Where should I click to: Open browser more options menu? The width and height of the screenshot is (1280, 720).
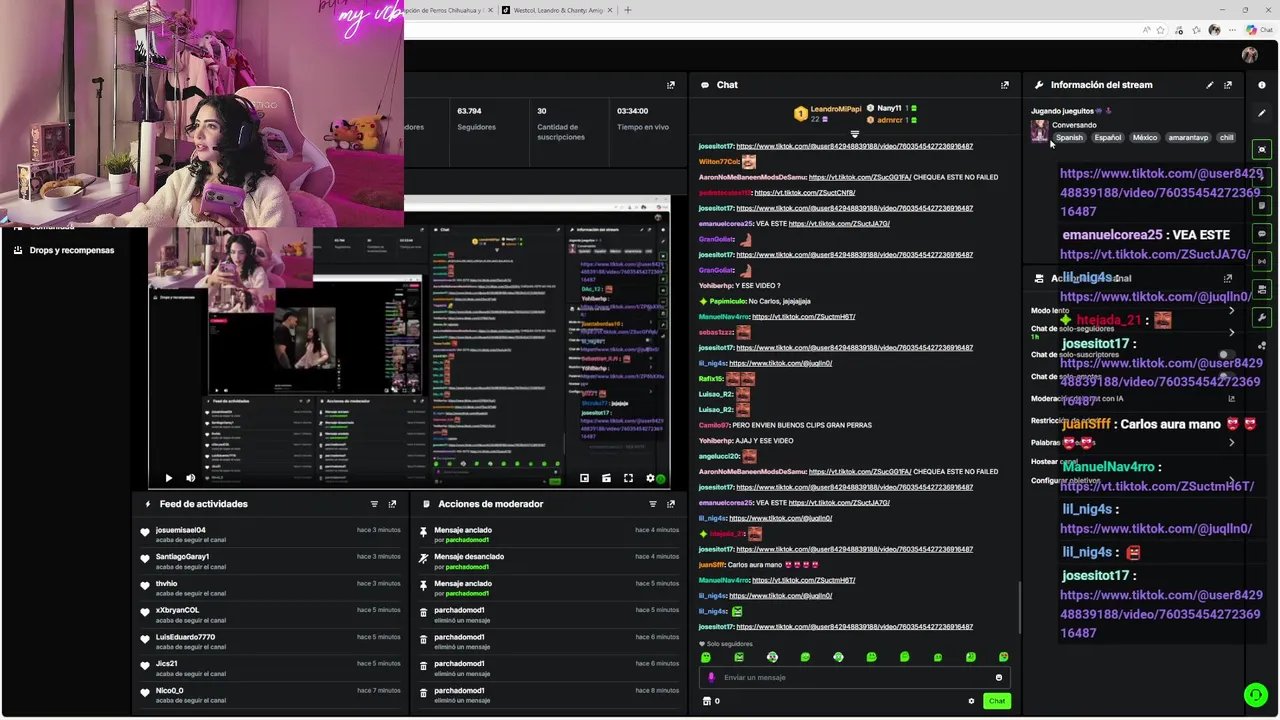1232,30
